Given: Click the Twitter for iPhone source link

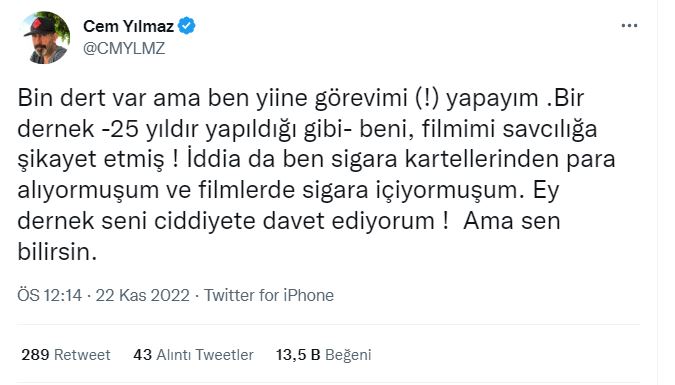Looking at the screenshot, I should coord(269,295).
